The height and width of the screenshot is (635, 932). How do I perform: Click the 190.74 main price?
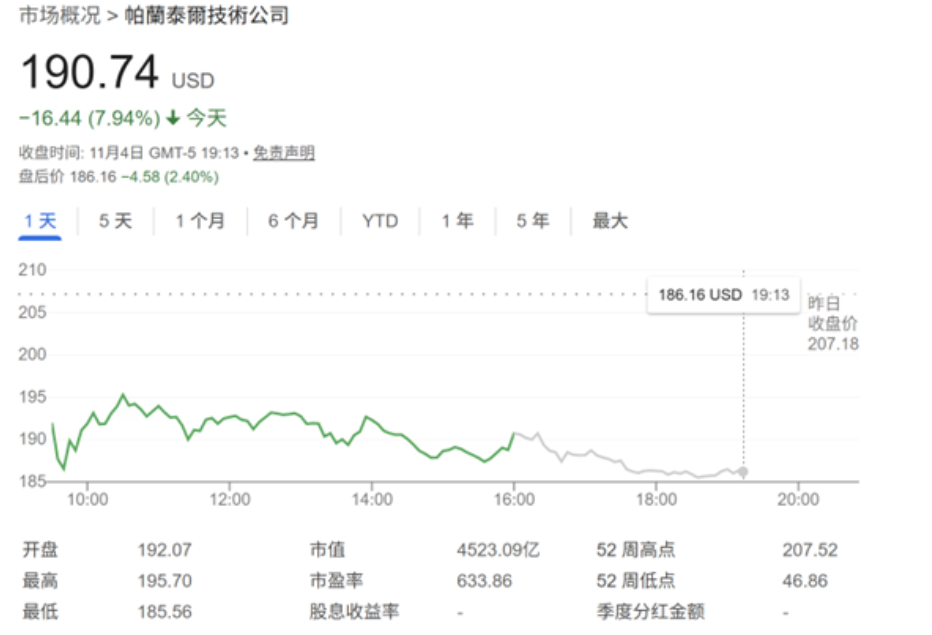point(90,72)
